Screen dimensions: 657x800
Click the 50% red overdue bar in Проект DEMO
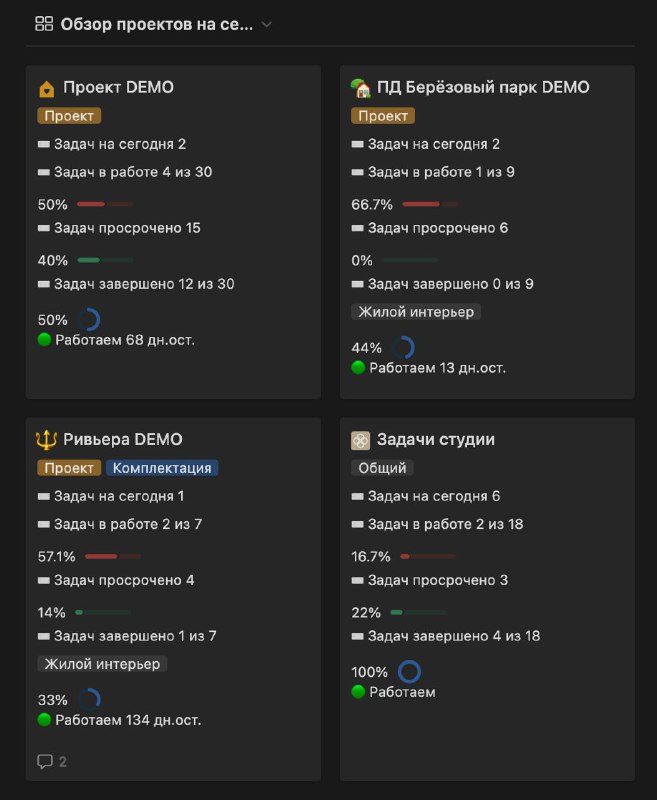coord(105,204)
